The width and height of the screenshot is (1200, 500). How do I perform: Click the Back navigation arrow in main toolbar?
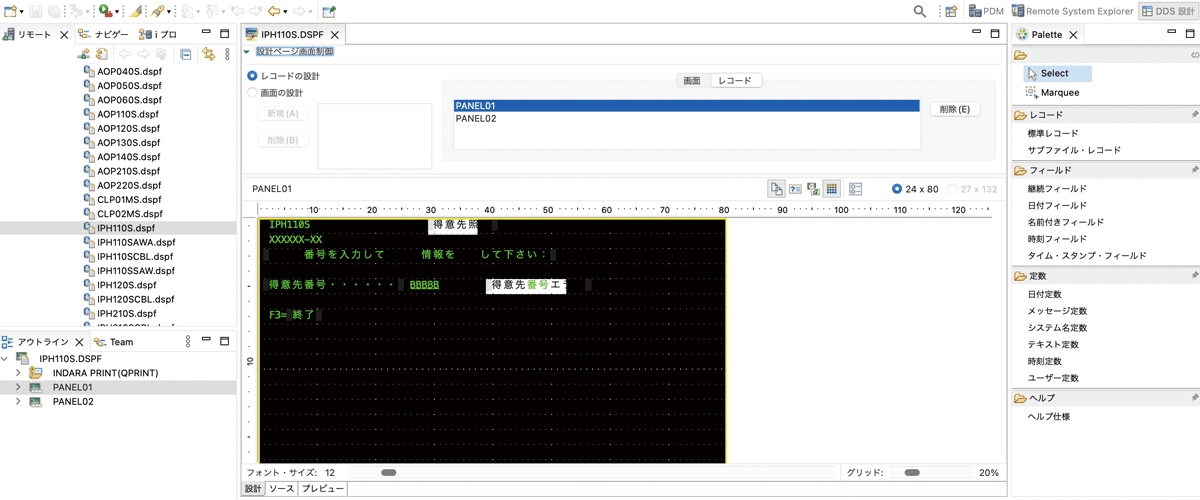coord(274,11)
